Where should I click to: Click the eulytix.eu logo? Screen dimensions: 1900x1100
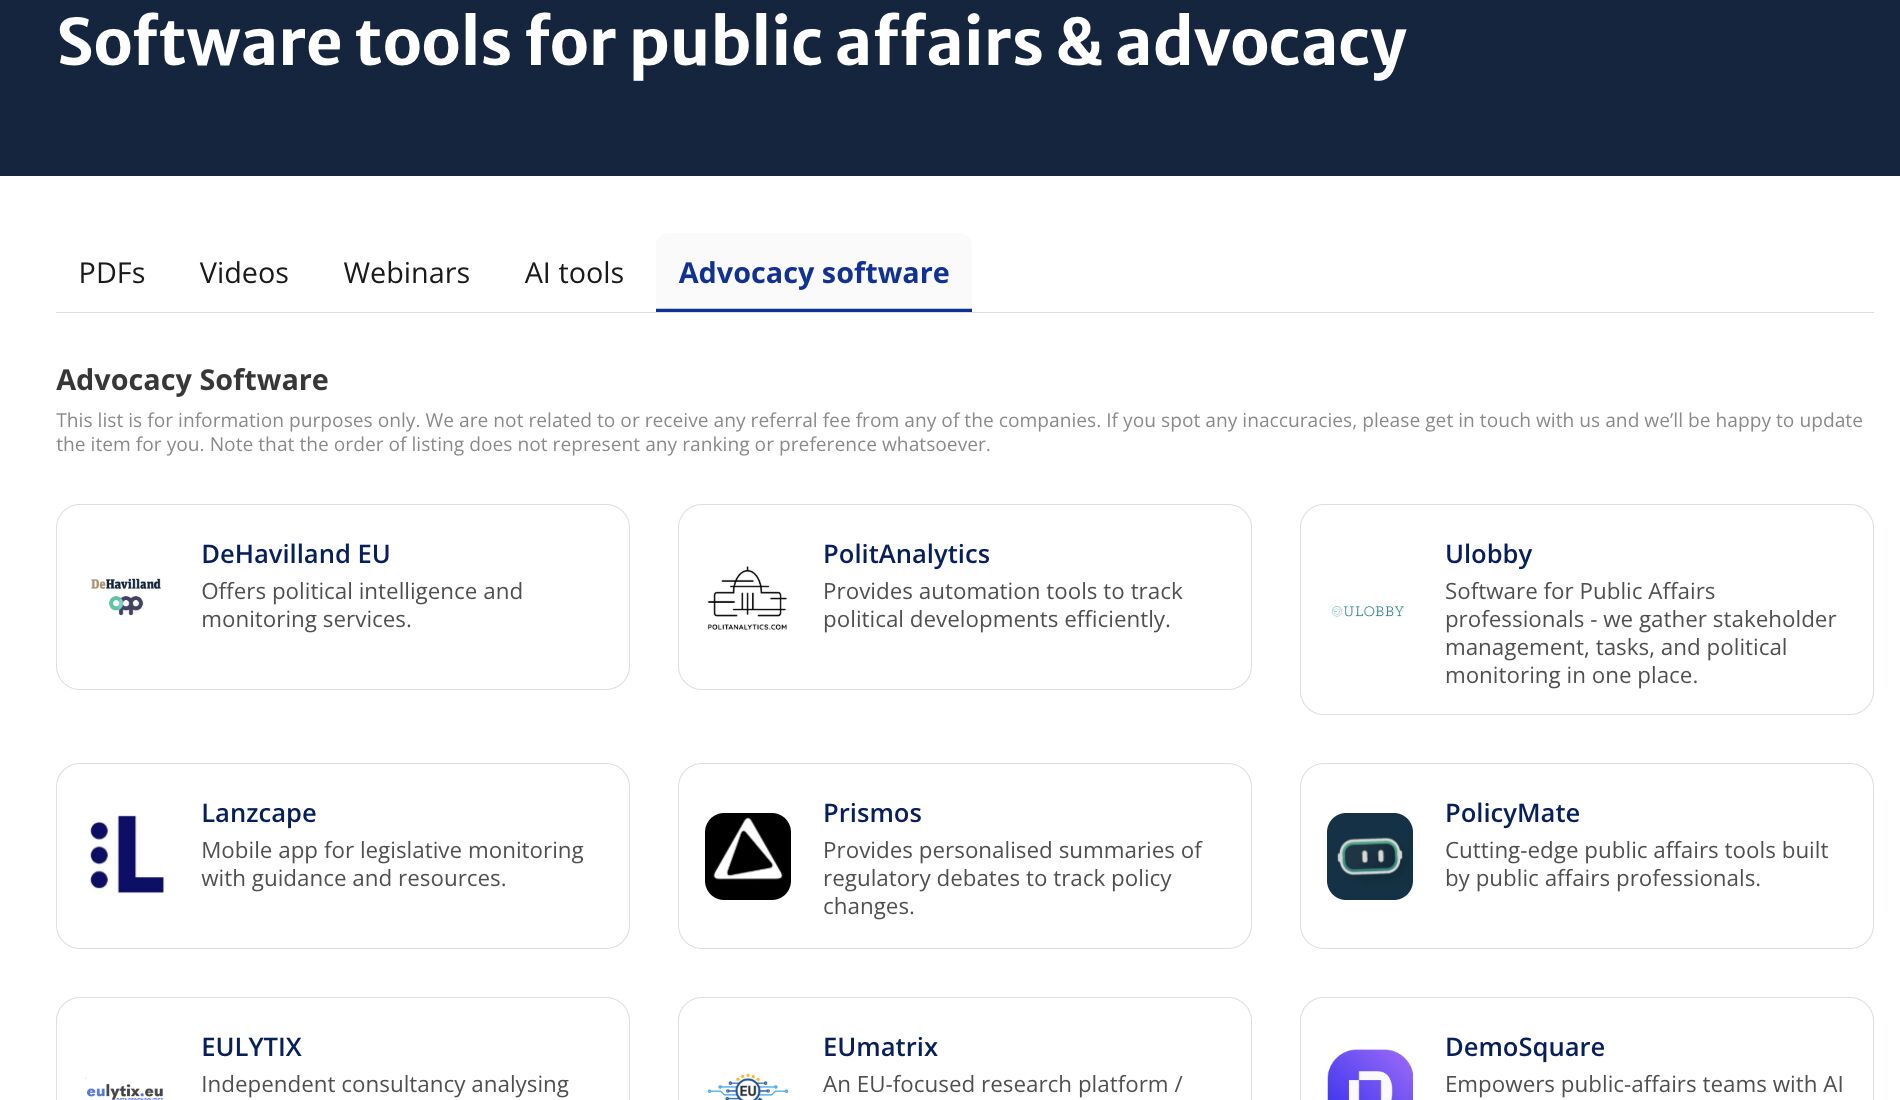(x=125, y=1091)
